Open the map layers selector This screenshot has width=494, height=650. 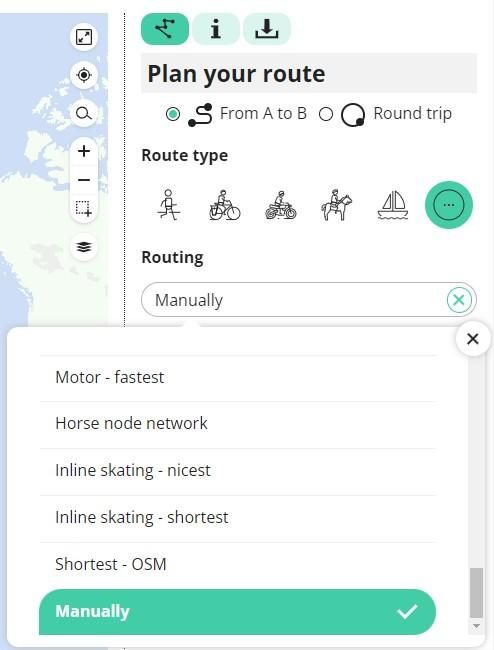[x=84, y=247]
